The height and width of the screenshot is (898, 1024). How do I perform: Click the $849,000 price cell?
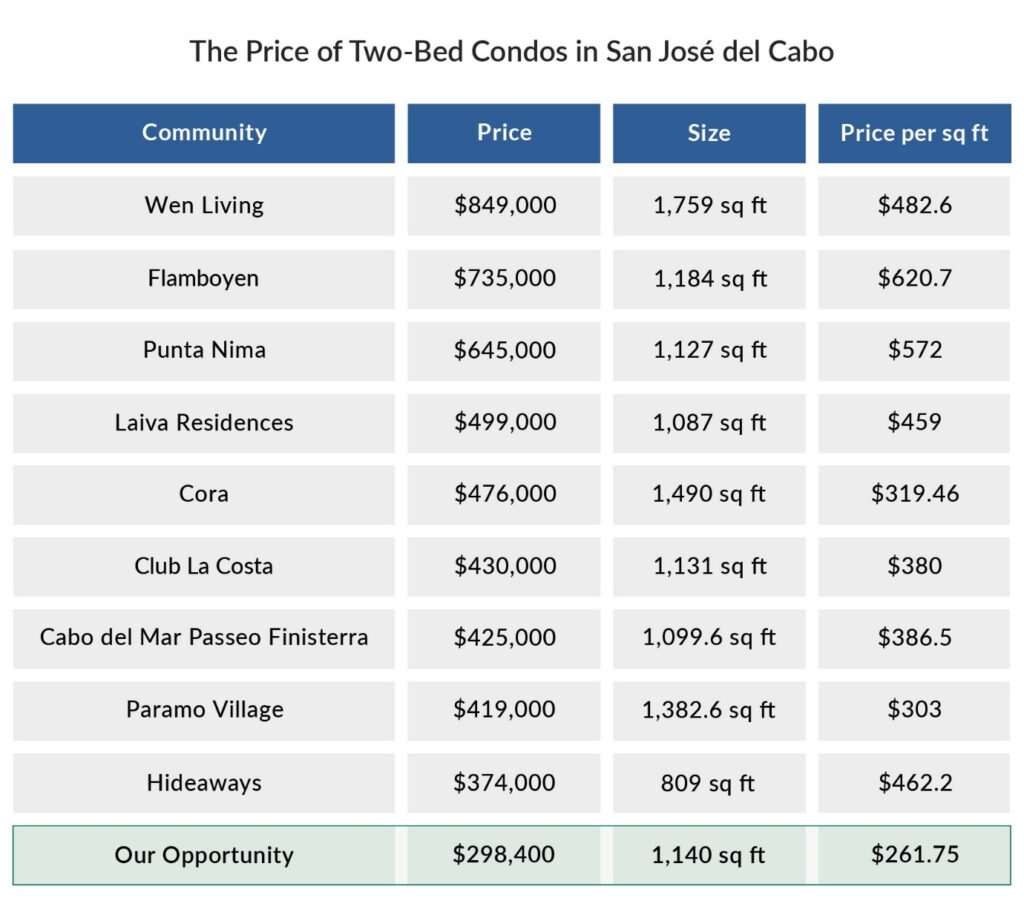[x=505, y=206]
